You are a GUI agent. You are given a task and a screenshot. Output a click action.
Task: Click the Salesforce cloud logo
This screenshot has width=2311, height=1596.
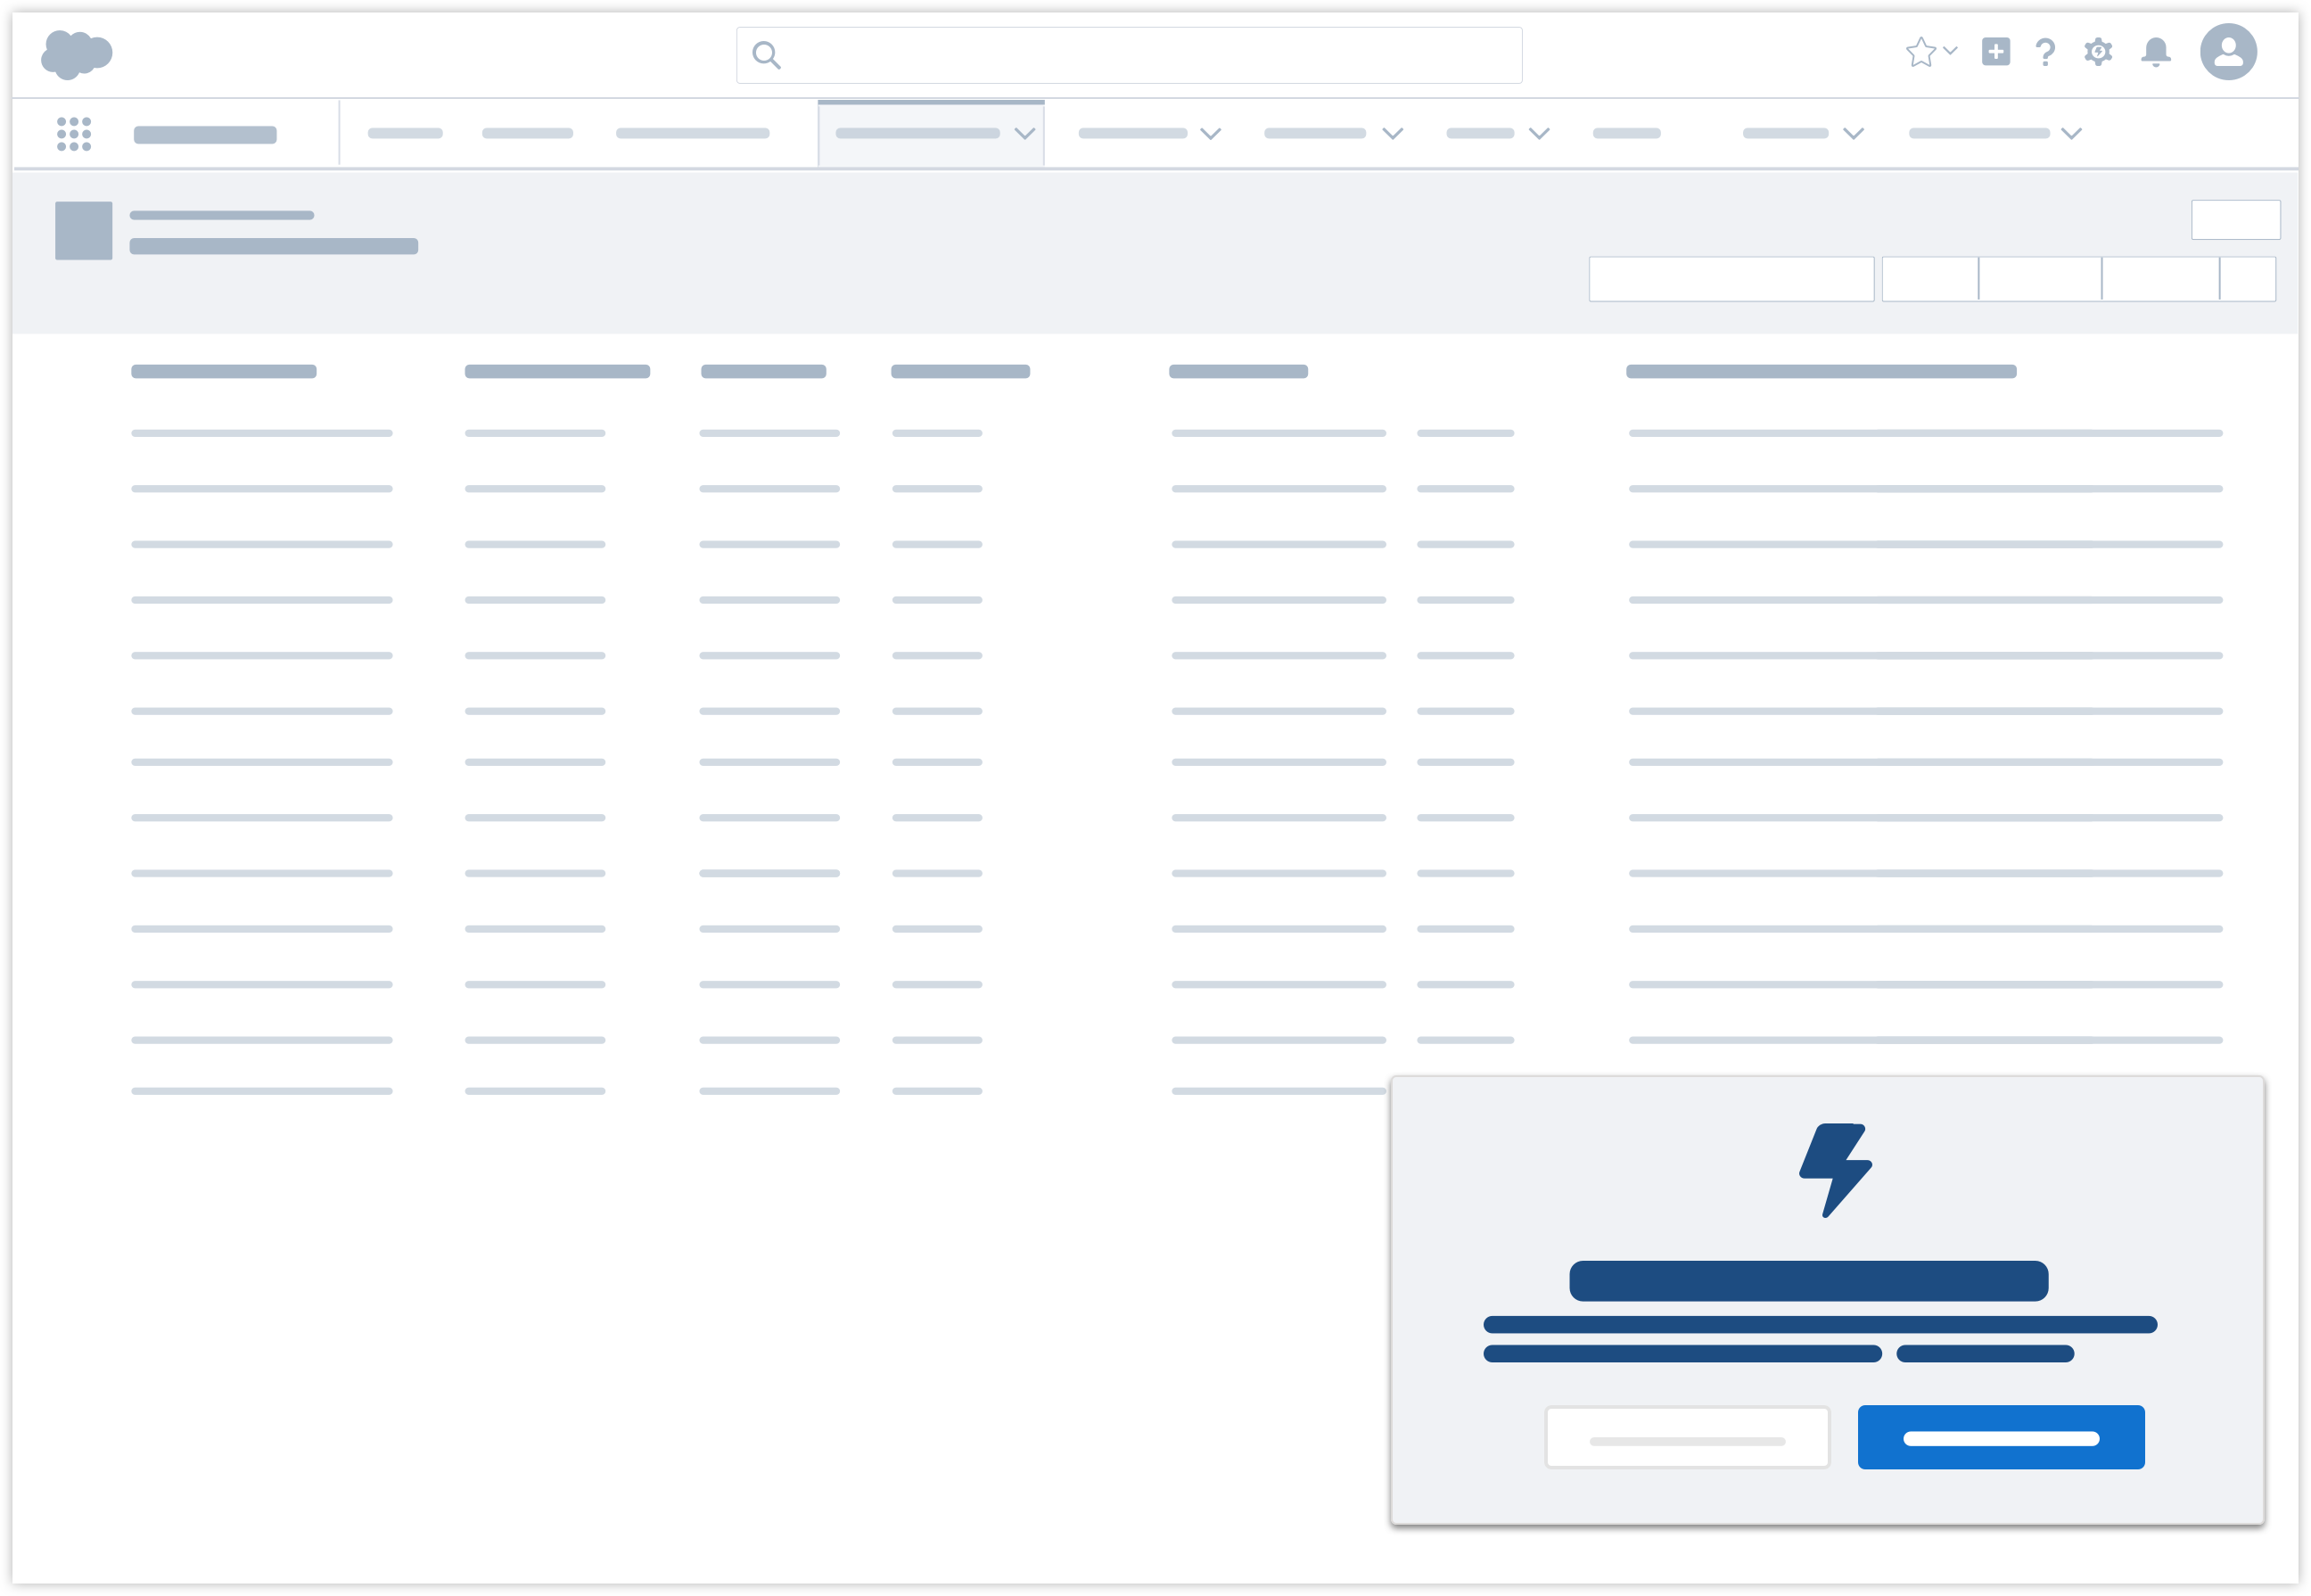[76, 54]
